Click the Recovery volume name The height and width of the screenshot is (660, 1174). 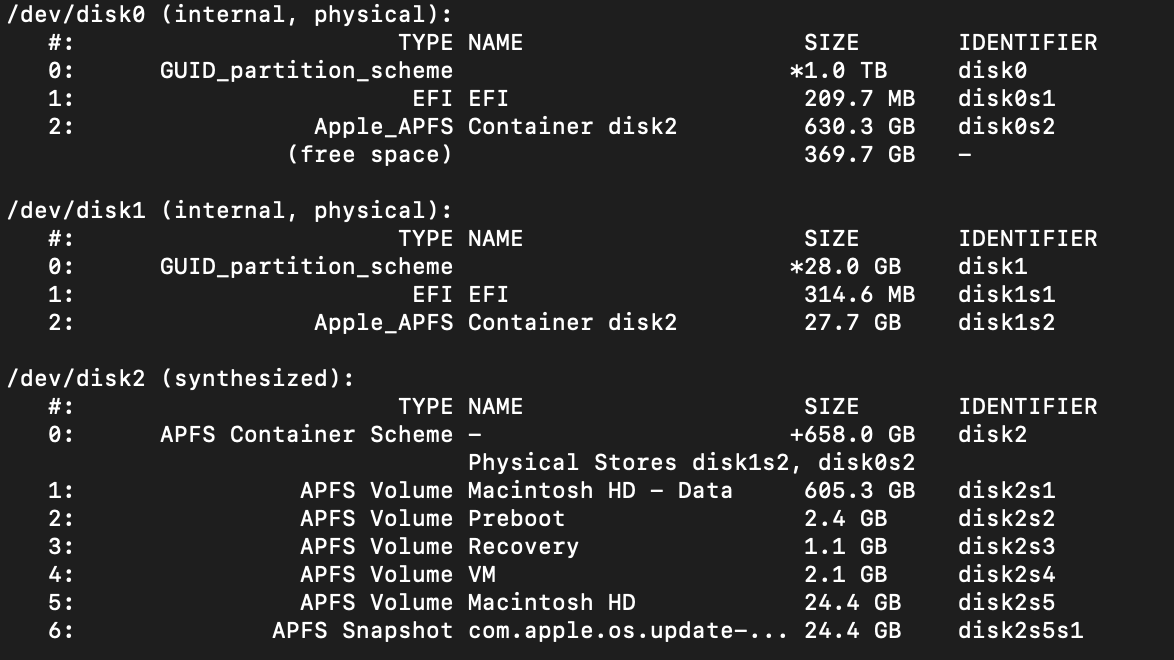pyautogui.click(x=523, y=547)
